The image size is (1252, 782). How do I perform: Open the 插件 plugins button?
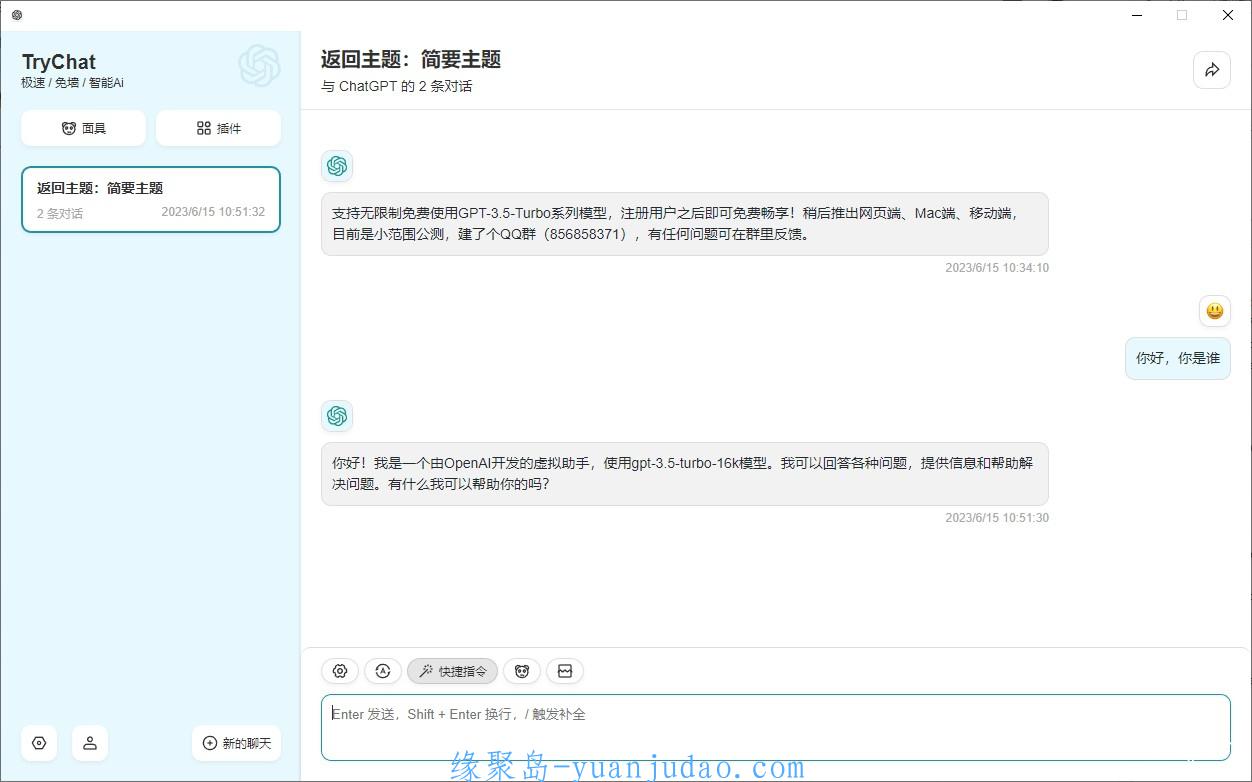pos(218,128)
